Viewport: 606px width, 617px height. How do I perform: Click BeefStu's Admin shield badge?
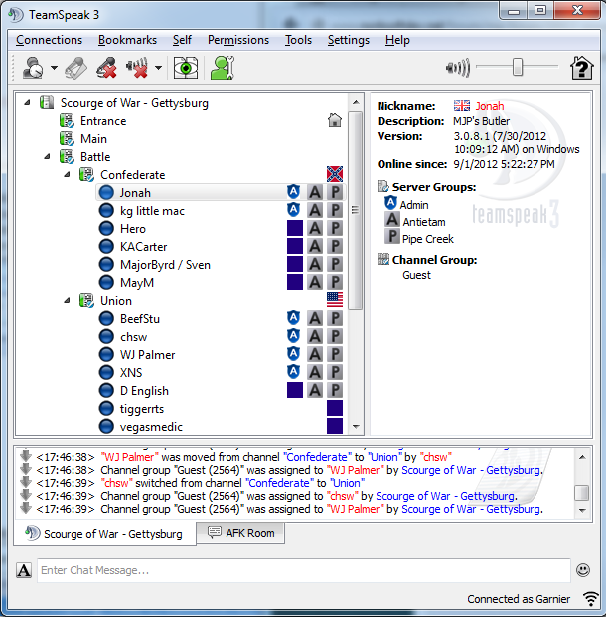pyautogui.click(x=294, y=318)
